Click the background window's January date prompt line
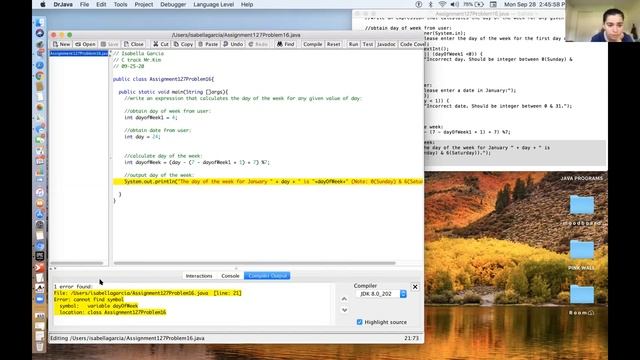640x360 pixels. coord(470,91)
